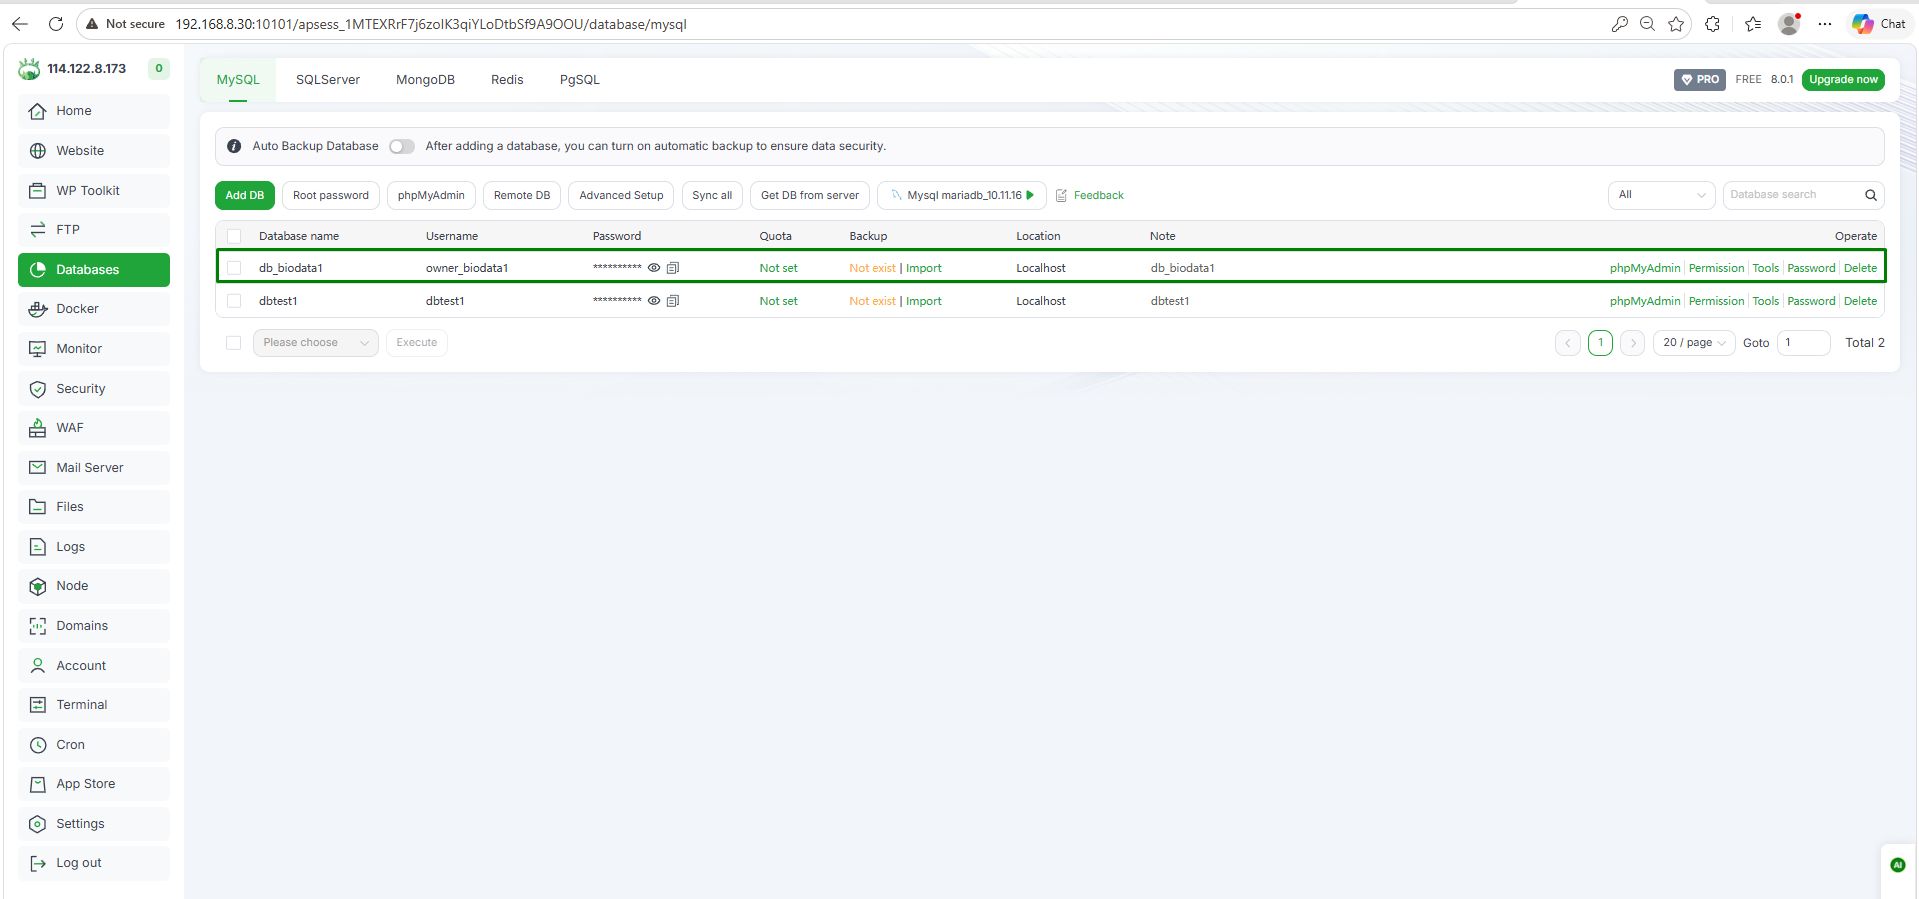Viewport: 1919px width, 899px height.
Task: Click the WAF icon in the sidebar
Action: [38, 428]
